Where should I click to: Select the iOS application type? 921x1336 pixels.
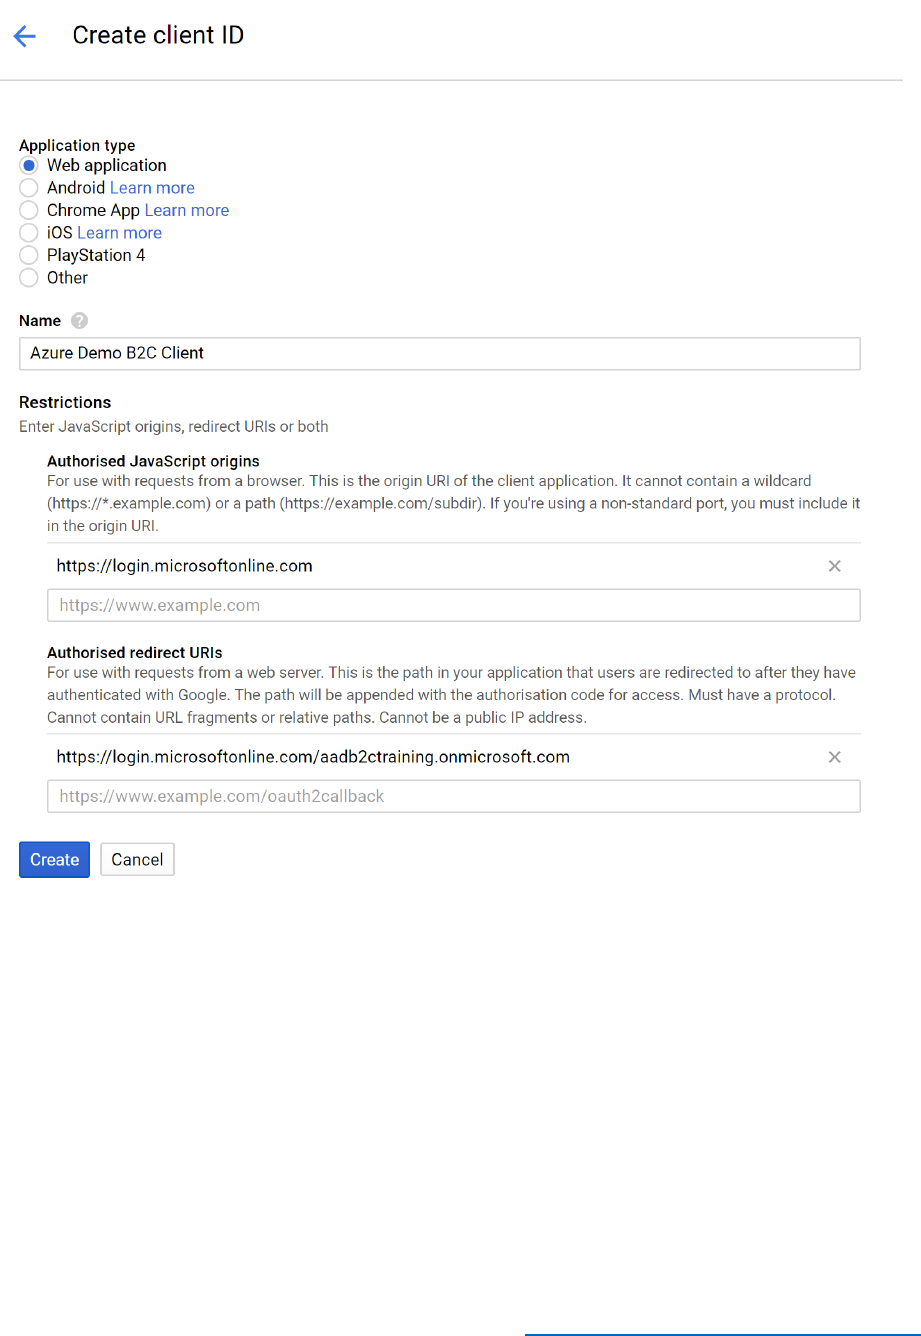[x=29, y=233]
